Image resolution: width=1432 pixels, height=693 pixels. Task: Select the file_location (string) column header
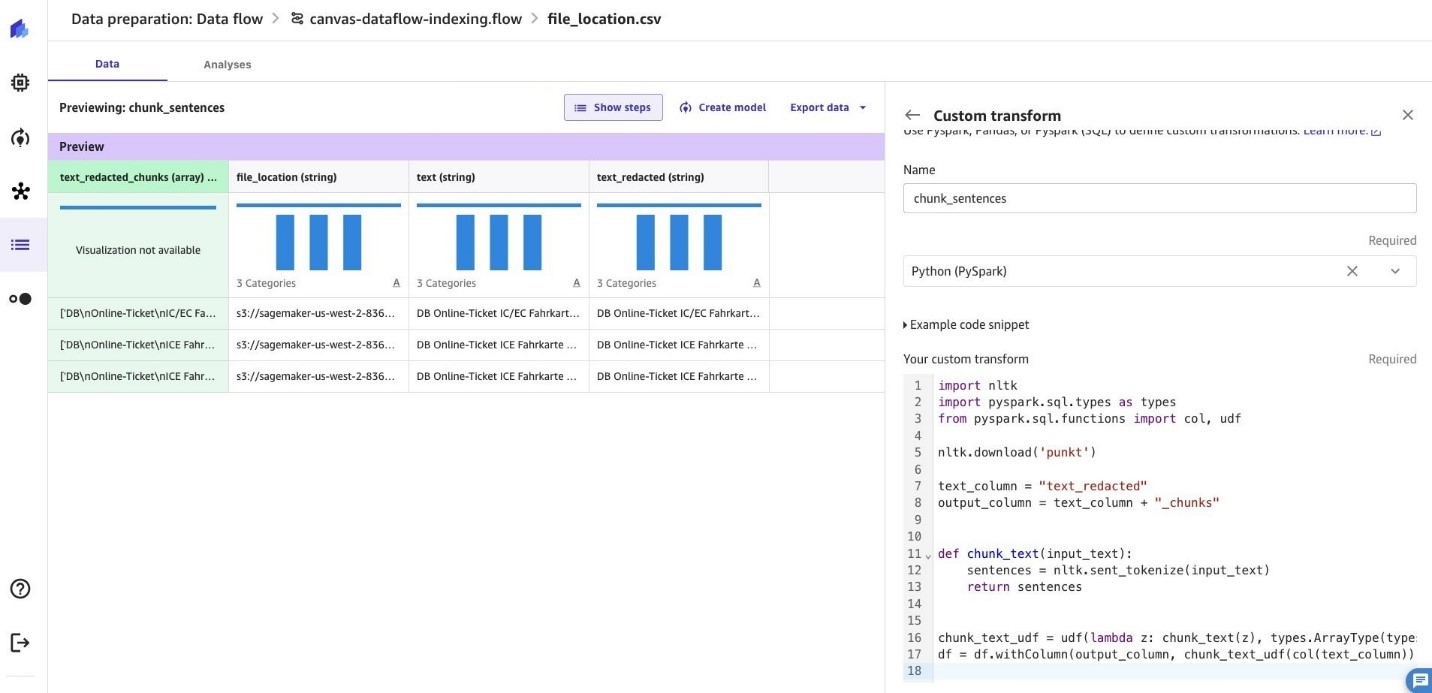[319, 177]
